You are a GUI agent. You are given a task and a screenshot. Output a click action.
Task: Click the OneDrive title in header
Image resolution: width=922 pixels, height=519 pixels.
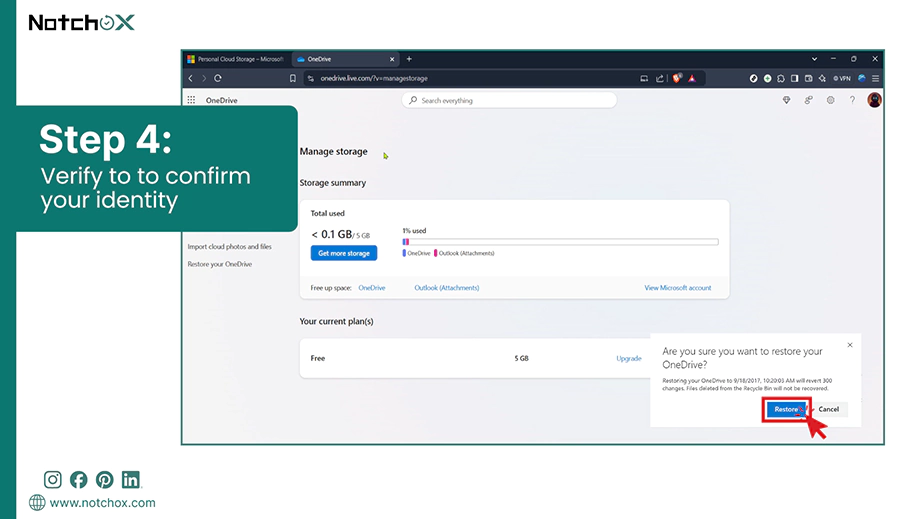click(x=222, y=101)
